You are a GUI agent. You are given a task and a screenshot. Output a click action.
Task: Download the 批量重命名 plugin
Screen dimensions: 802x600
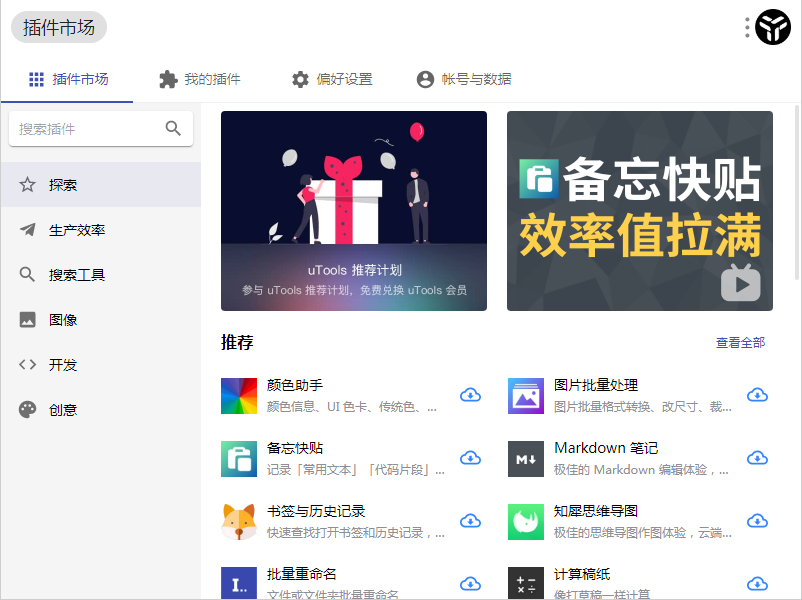pos(470,584)
